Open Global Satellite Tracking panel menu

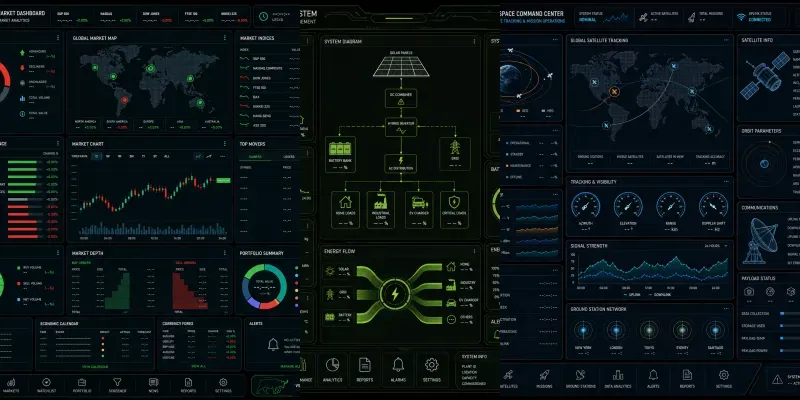[x=726, y=40]
